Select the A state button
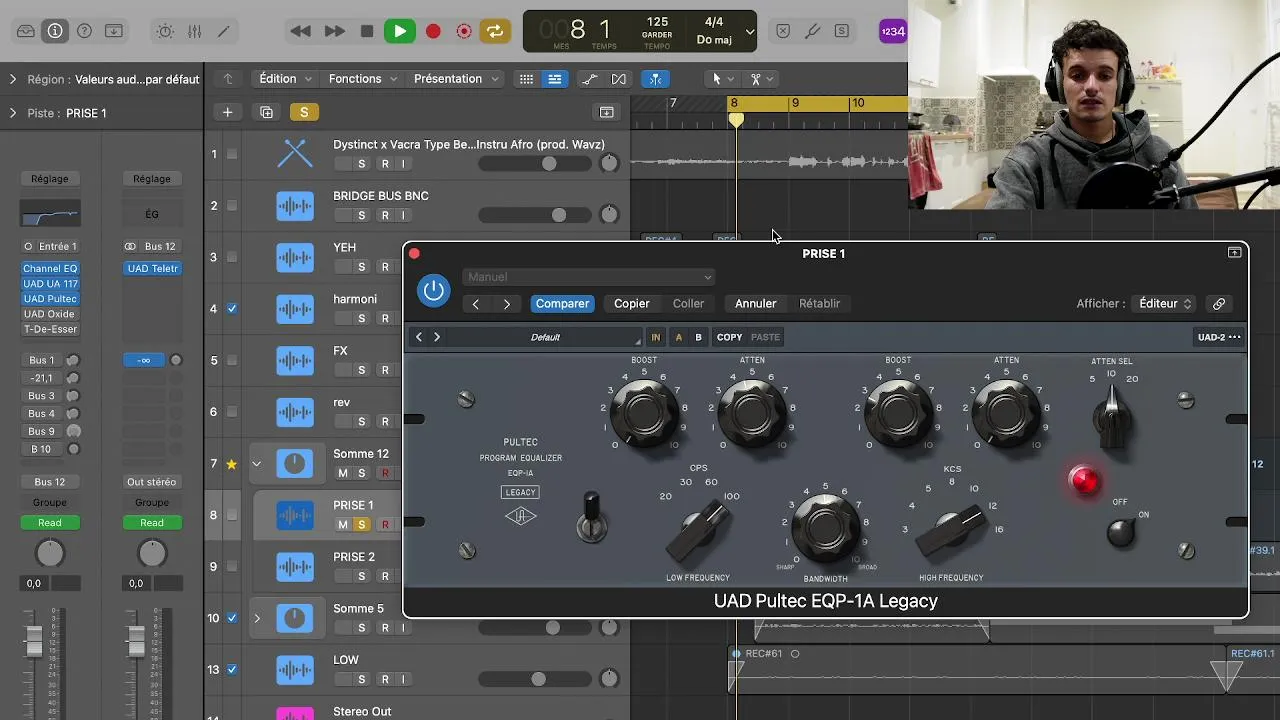 click(678, 337)
